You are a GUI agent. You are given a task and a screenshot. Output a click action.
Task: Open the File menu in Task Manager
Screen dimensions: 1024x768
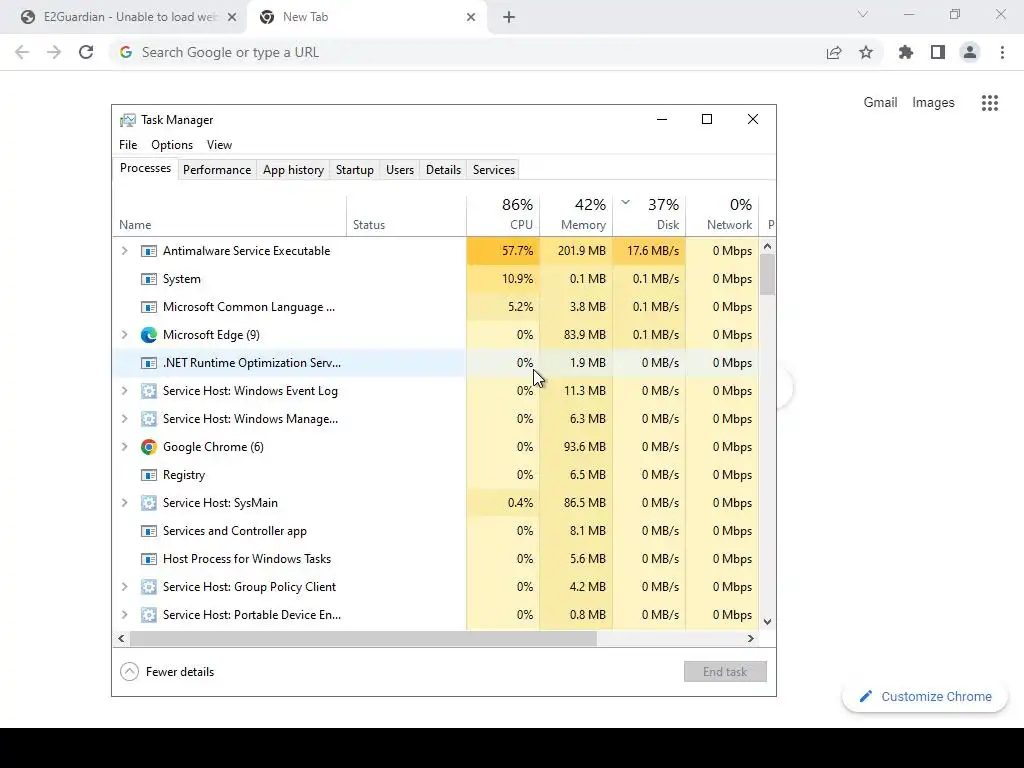click(128, 145)
